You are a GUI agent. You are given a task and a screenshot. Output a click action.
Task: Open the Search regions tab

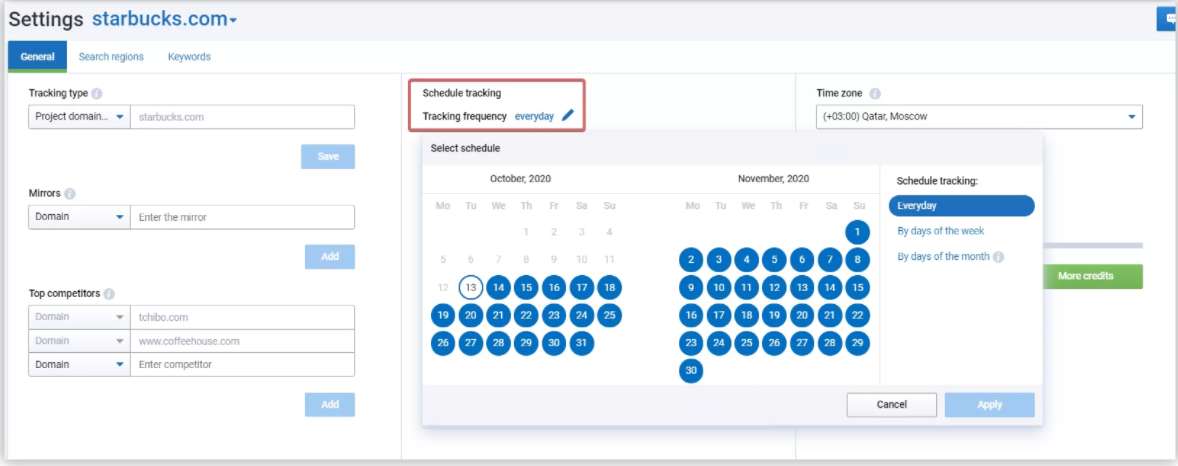point(111,56)
